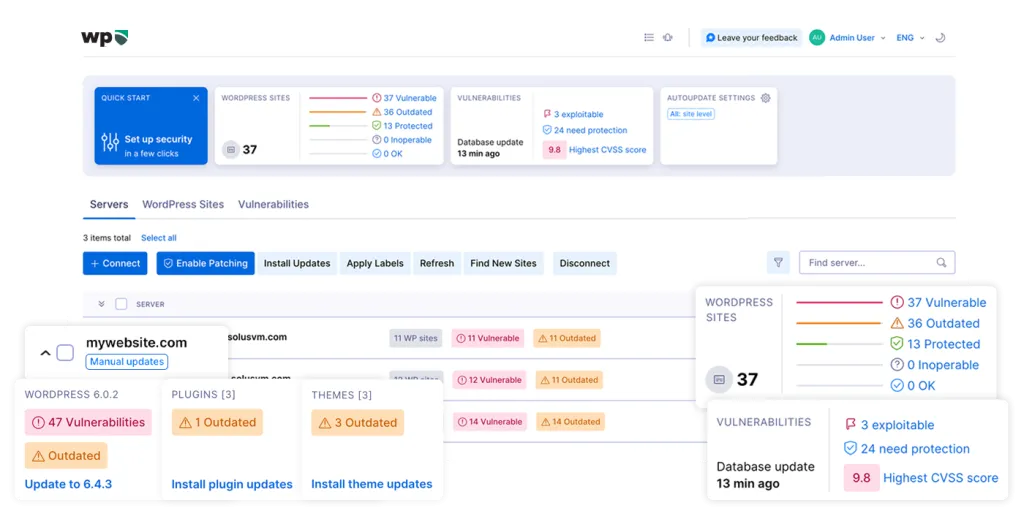The image size is (1024, 519).
Task: Click the WP Guardian shield logo
Action: (x=104, y=38)
